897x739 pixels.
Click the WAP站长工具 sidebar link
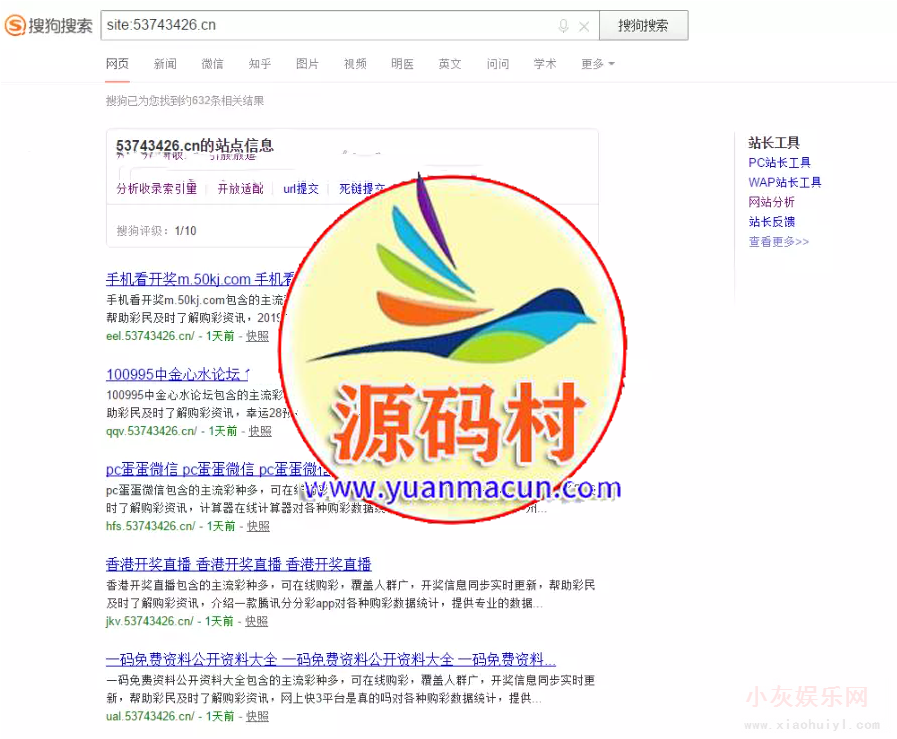click(784, 182)
